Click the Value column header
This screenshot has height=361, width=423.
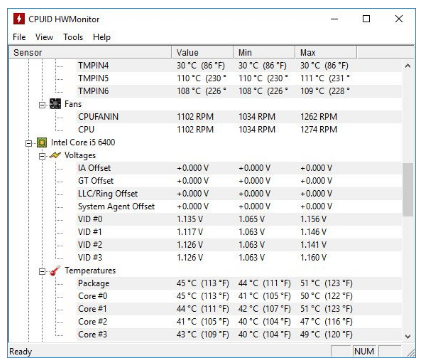[202, 53]
